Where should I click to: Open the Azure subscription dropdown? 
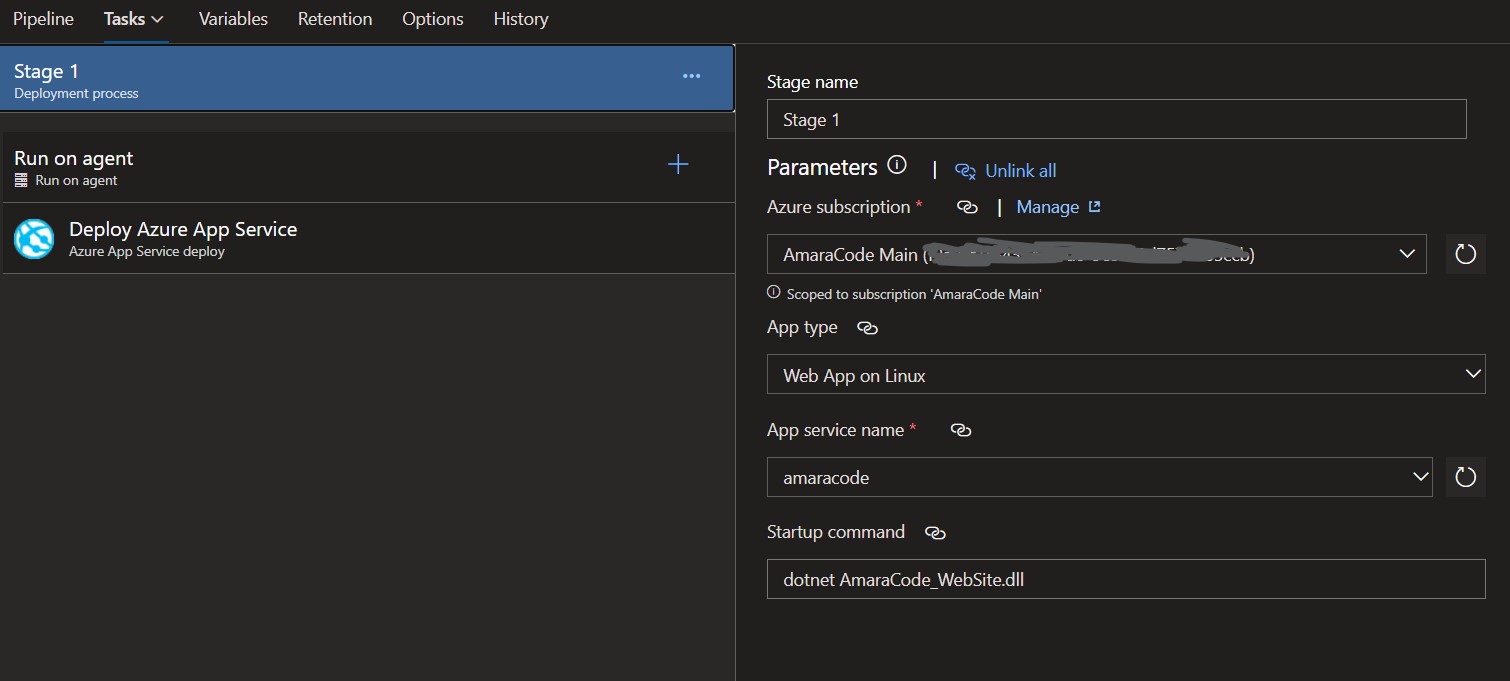pos(1096,254)
